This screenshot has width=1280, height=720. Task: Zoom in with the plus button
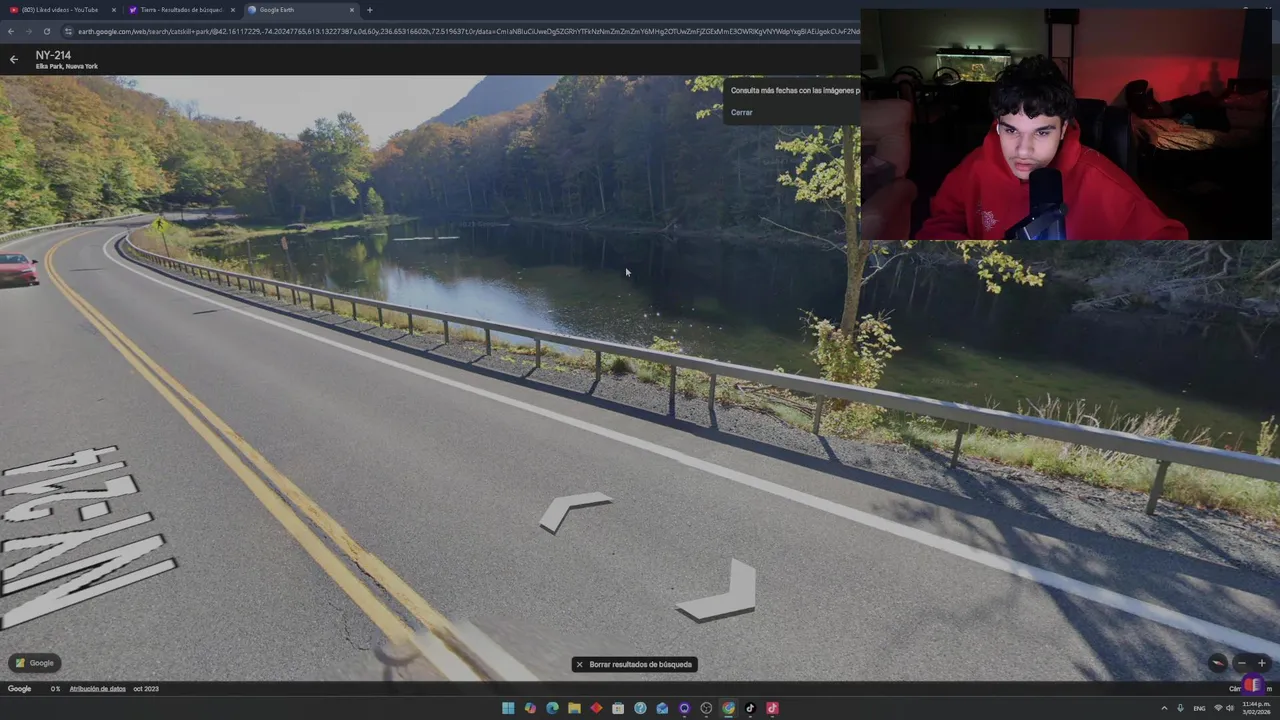click(1262, 663)
